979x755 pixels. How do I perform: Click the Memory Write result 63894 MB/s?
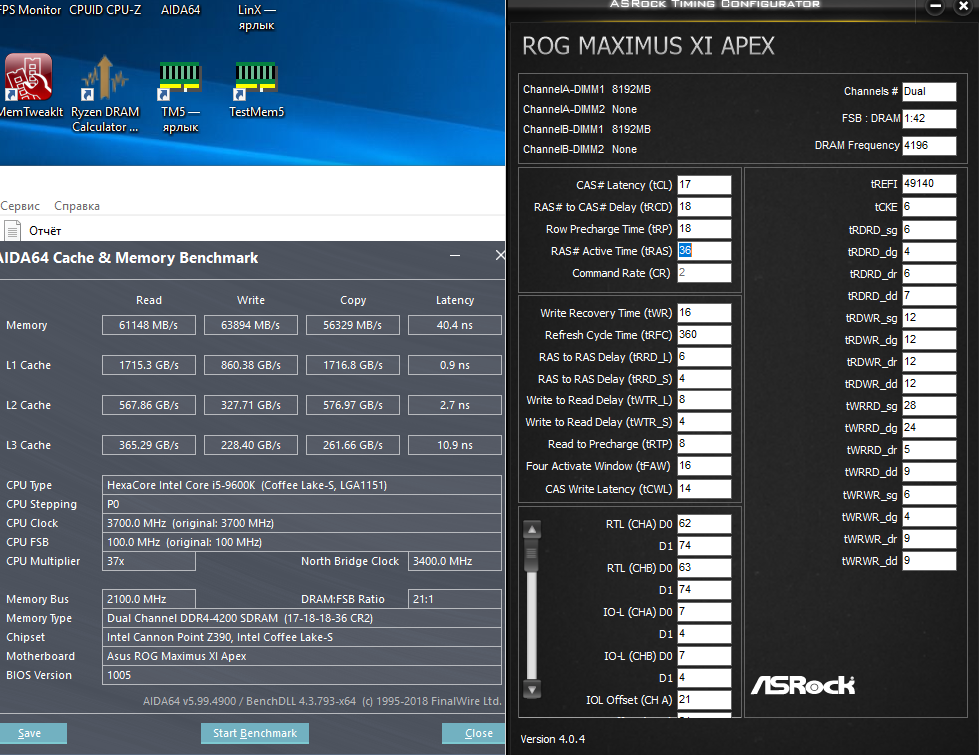[250, 325]
